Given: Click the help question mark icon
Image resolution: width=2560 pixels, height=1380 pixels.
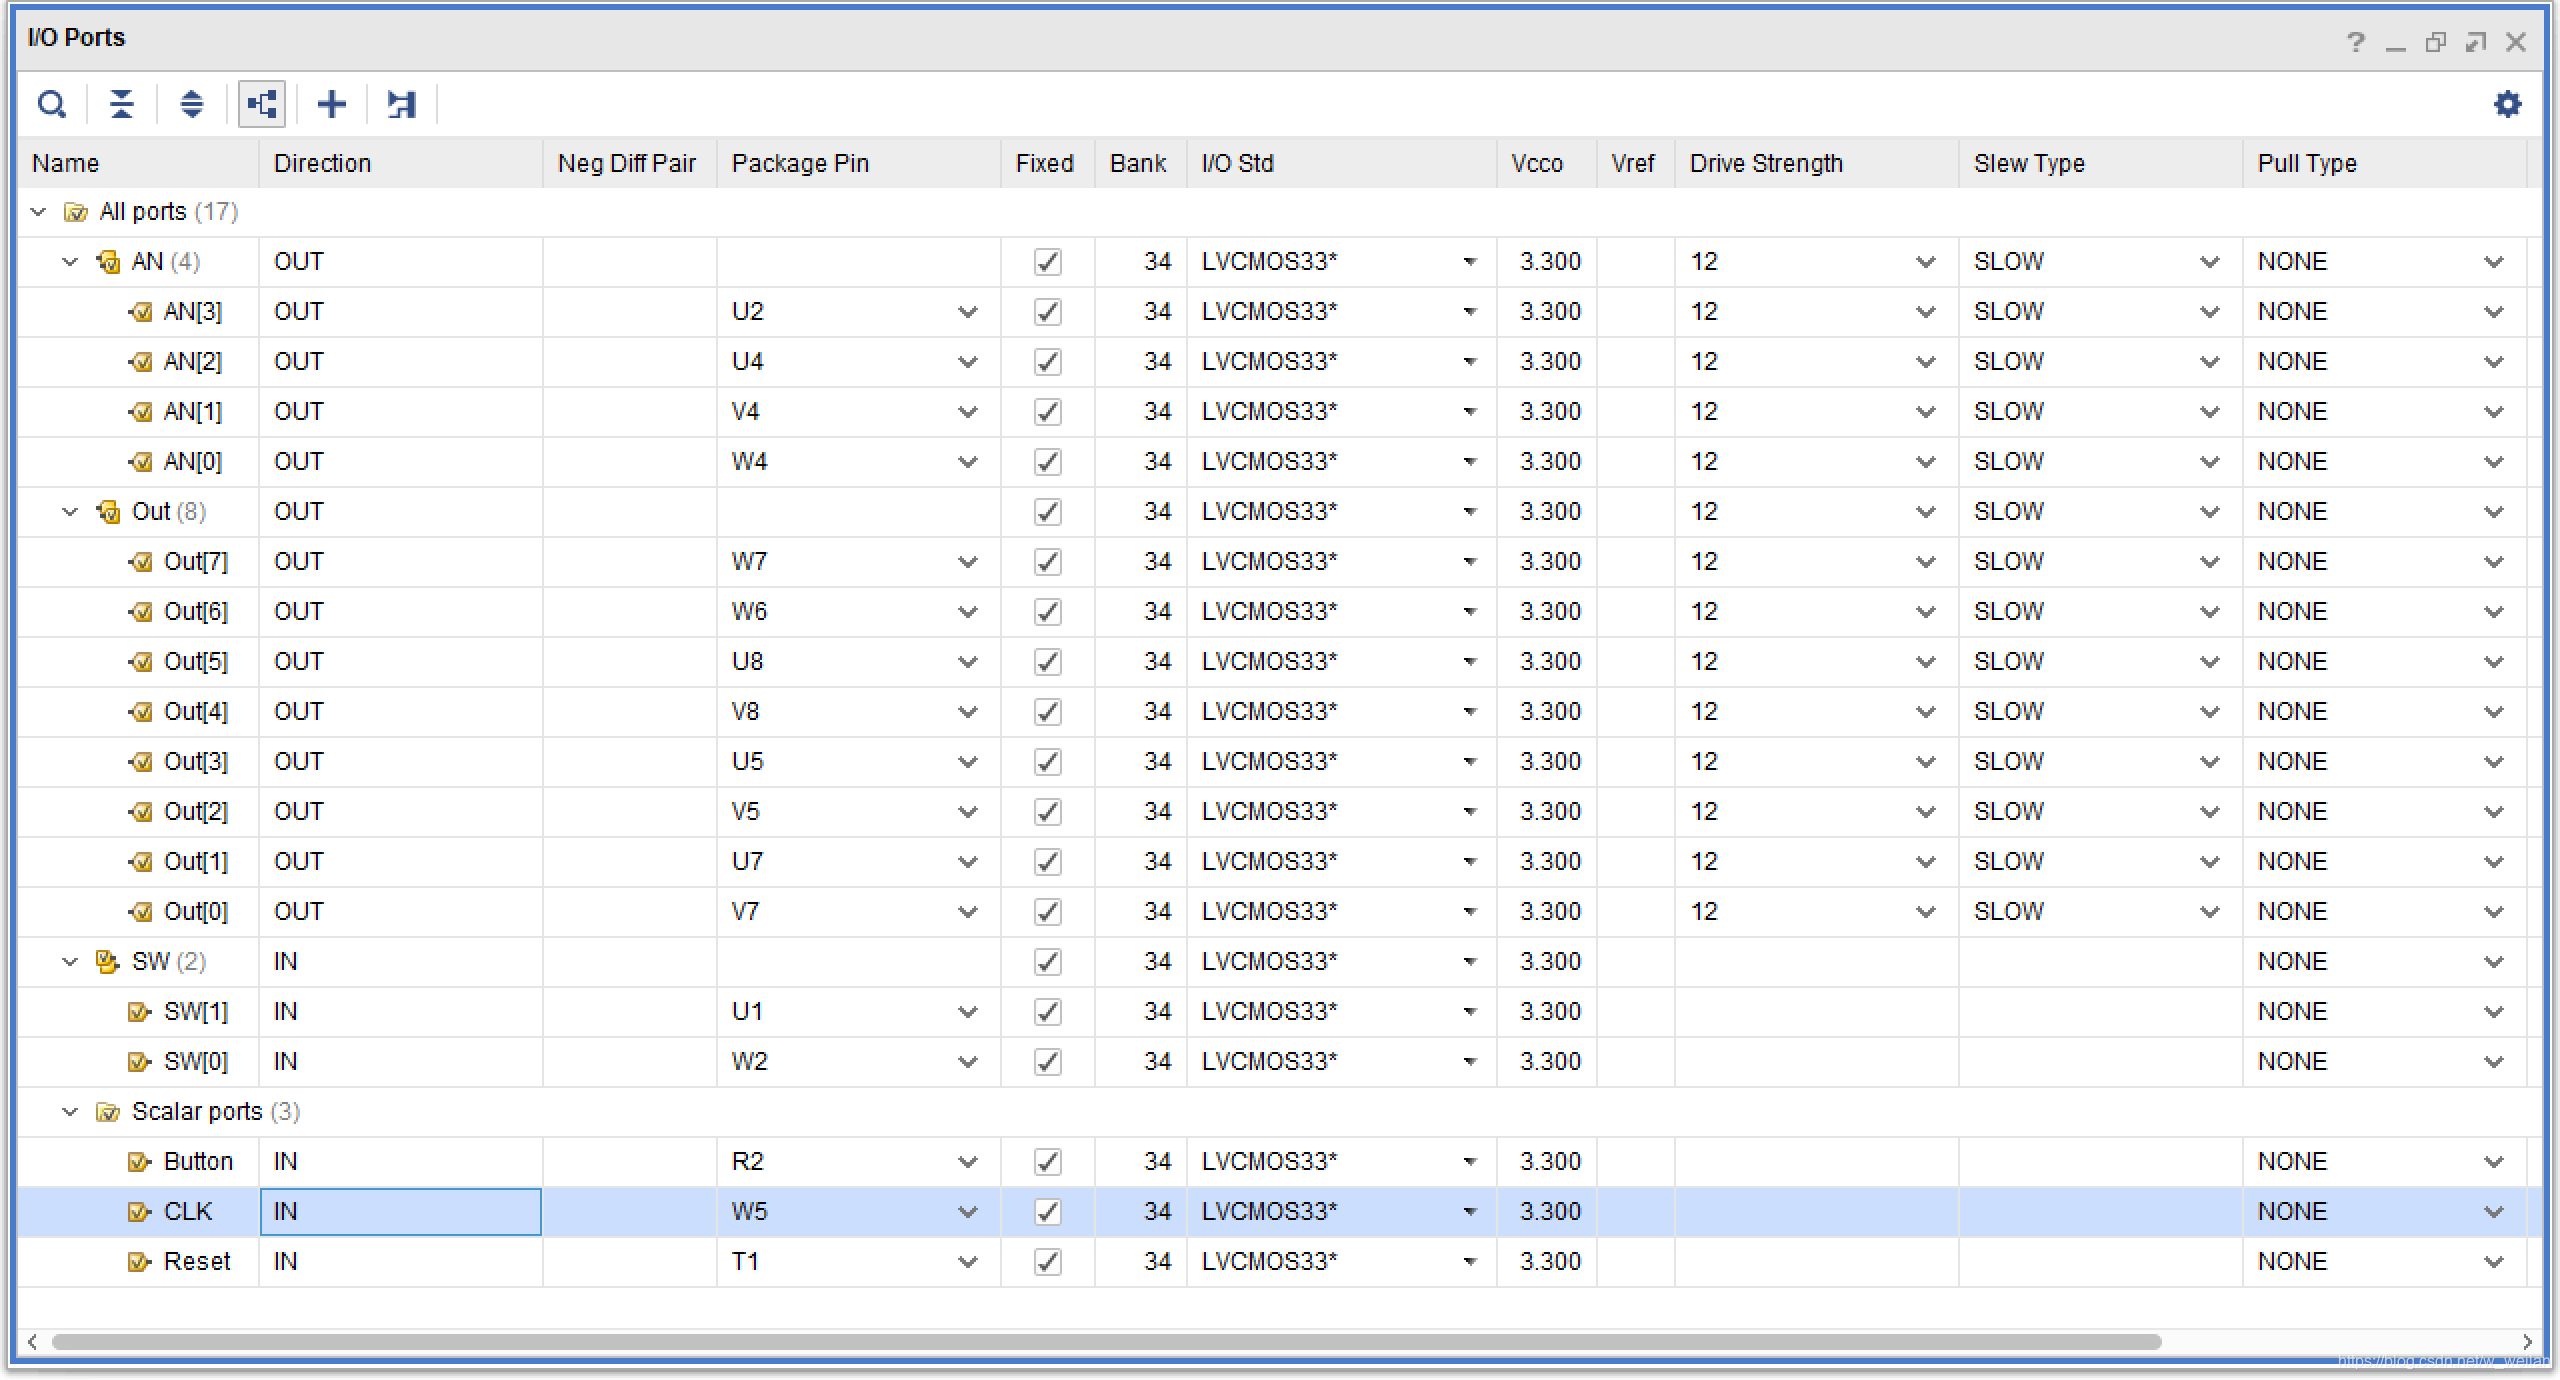Looking at the screenshot, I should point(2355,42).
